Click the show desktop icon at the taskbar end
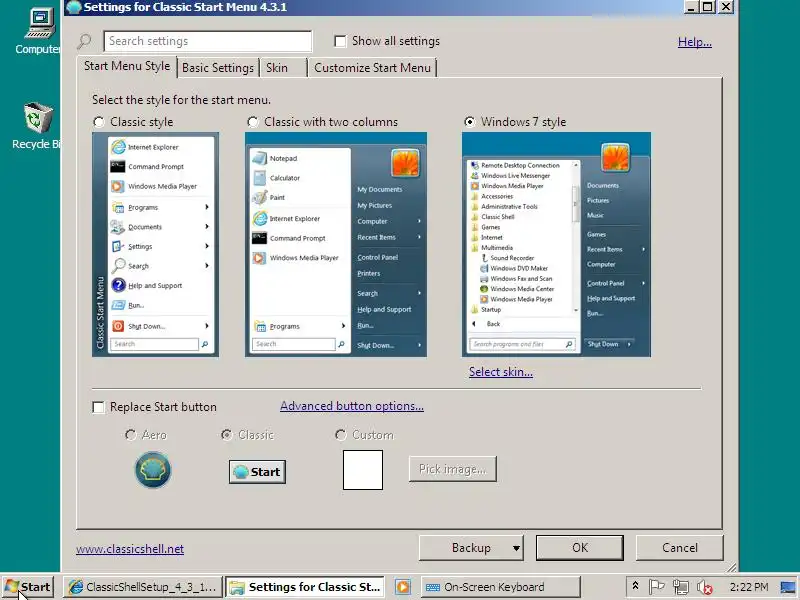 tap(788, 587)
